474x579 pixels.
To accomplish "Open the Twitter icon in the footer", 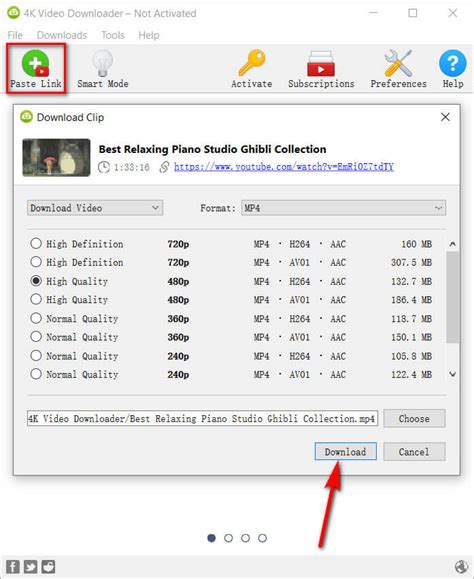I will pyautogui.click(x=30, y=566).
